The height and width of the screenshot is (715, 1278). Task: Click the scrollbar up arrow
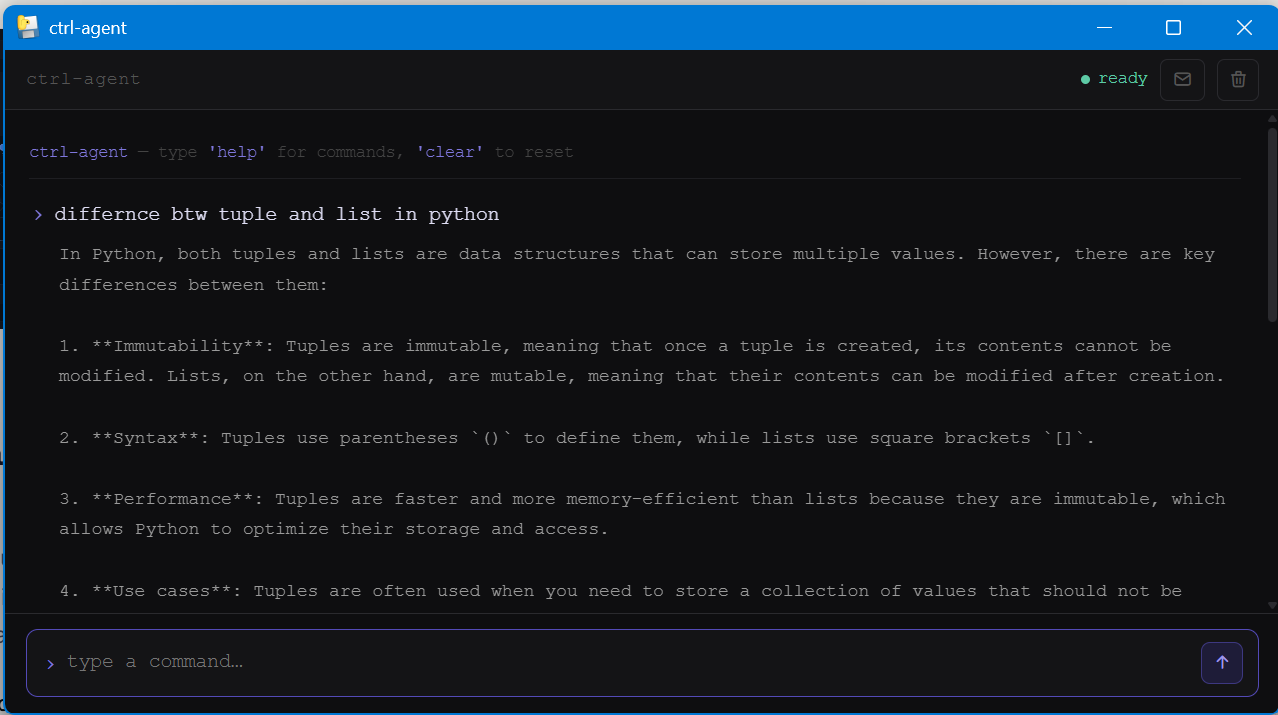pos(1271,119)
